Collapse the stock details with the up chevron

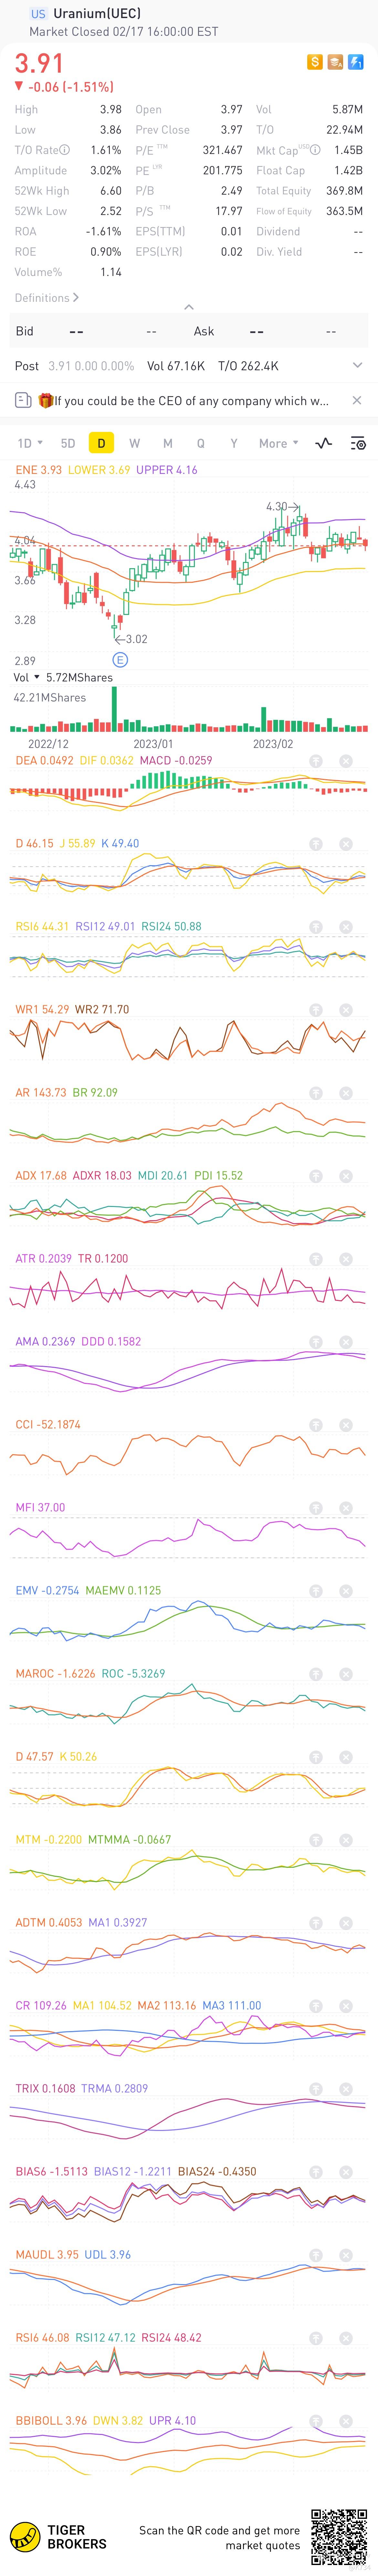click(x=189, y=307)
